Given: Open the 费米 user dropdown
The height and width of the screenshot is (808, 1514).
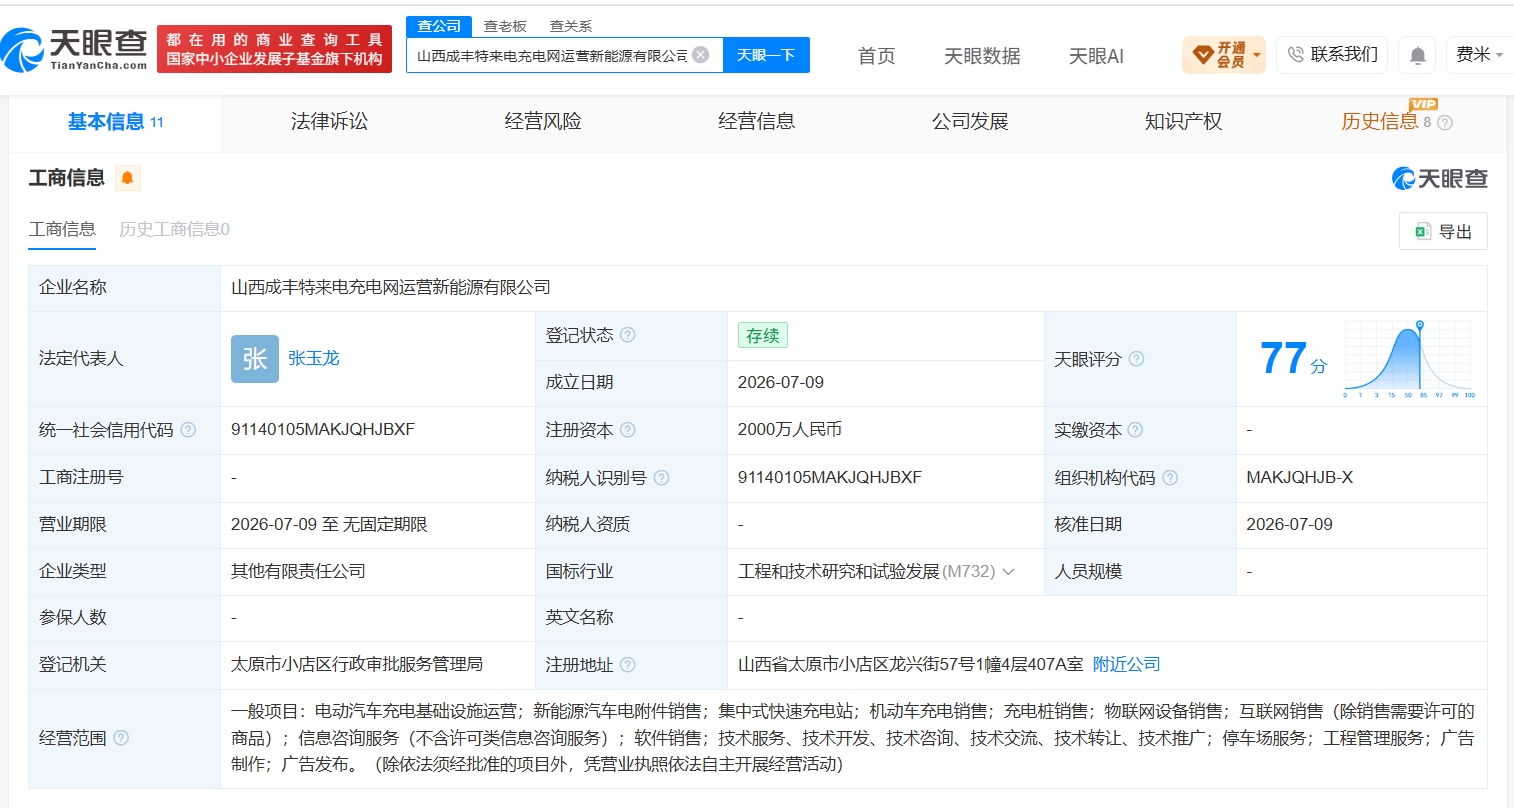Looking at the screenshot, I should coord(1478,55).
